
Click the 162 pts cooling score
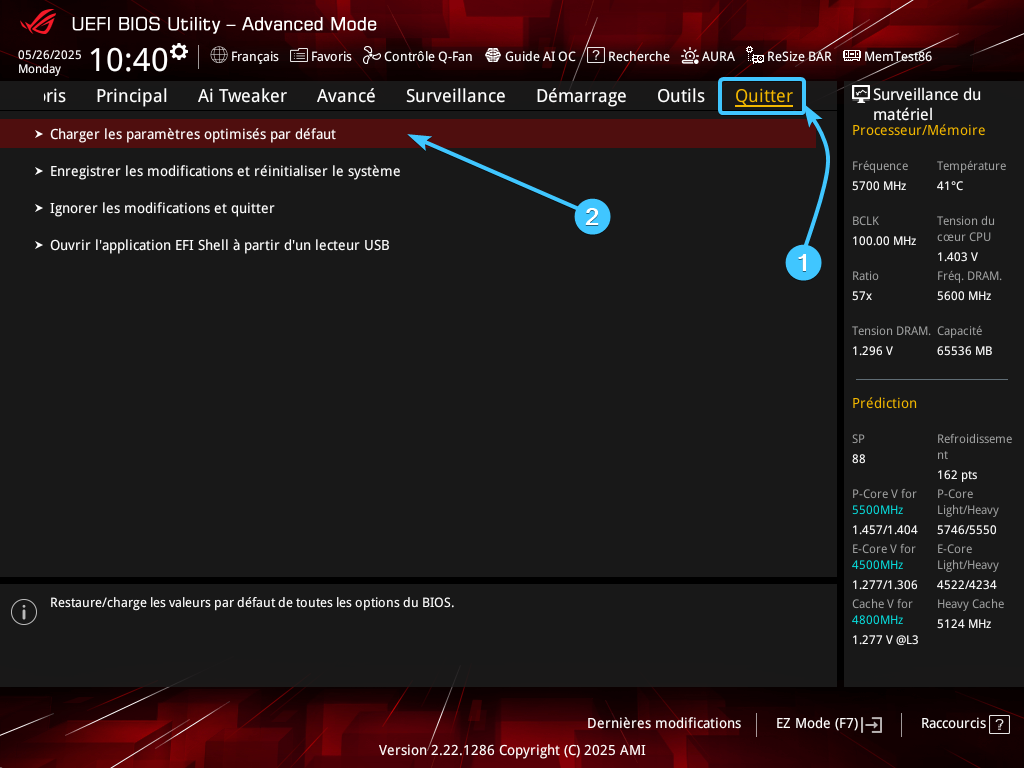(x=957, y=475)
